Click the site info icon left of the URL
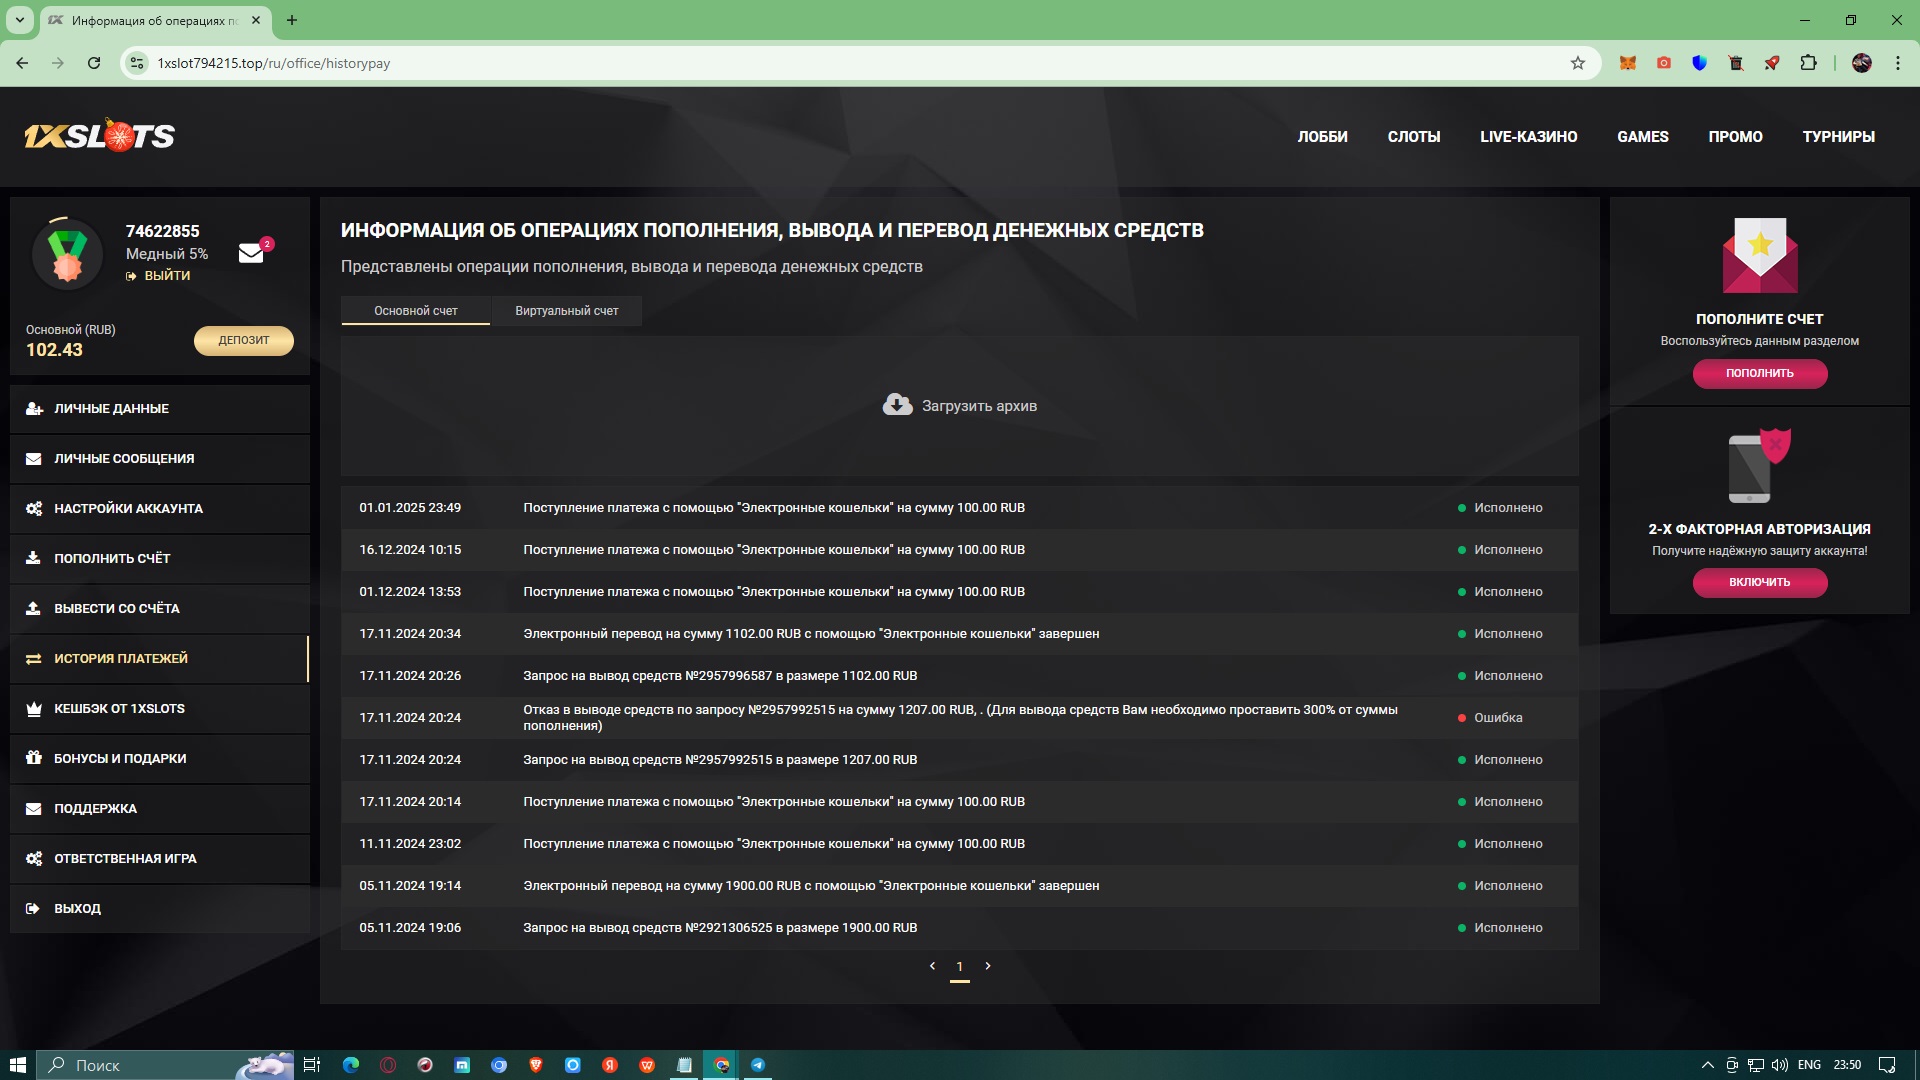 tap(138, 63)
